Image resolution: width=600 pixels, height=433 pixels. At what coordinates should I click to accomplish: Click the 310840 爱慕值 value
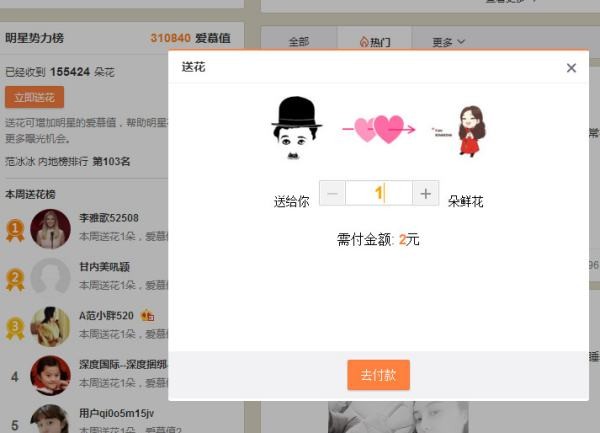point(190,38)
